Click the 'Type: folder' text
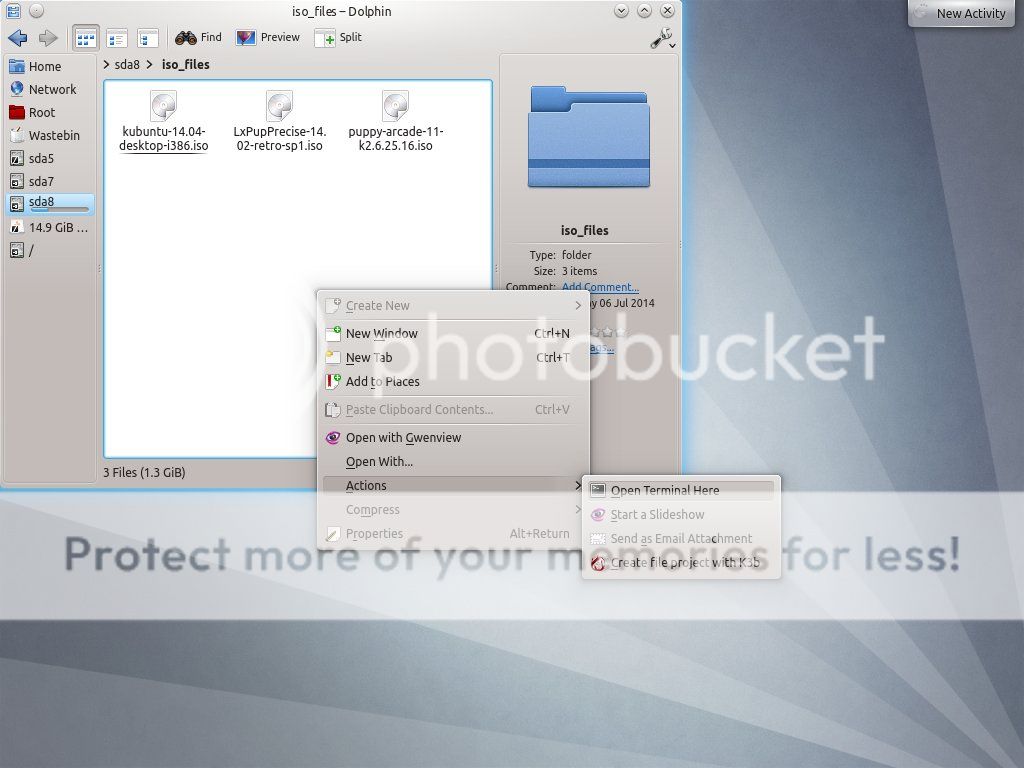Screen dimensions: 1024x768 (x=560, y=255)
